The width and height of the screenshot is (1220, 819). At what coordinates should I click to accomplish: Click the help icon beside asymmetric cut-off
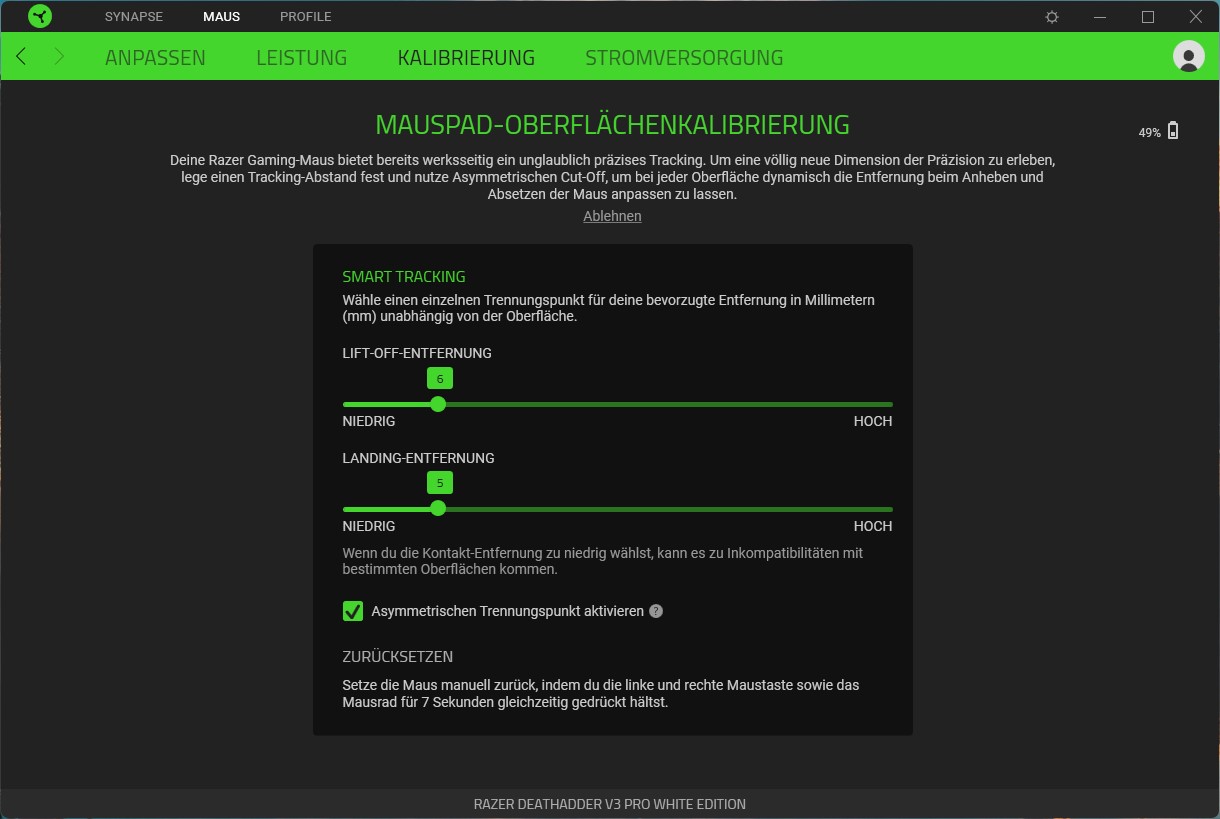tap(656, 611)
